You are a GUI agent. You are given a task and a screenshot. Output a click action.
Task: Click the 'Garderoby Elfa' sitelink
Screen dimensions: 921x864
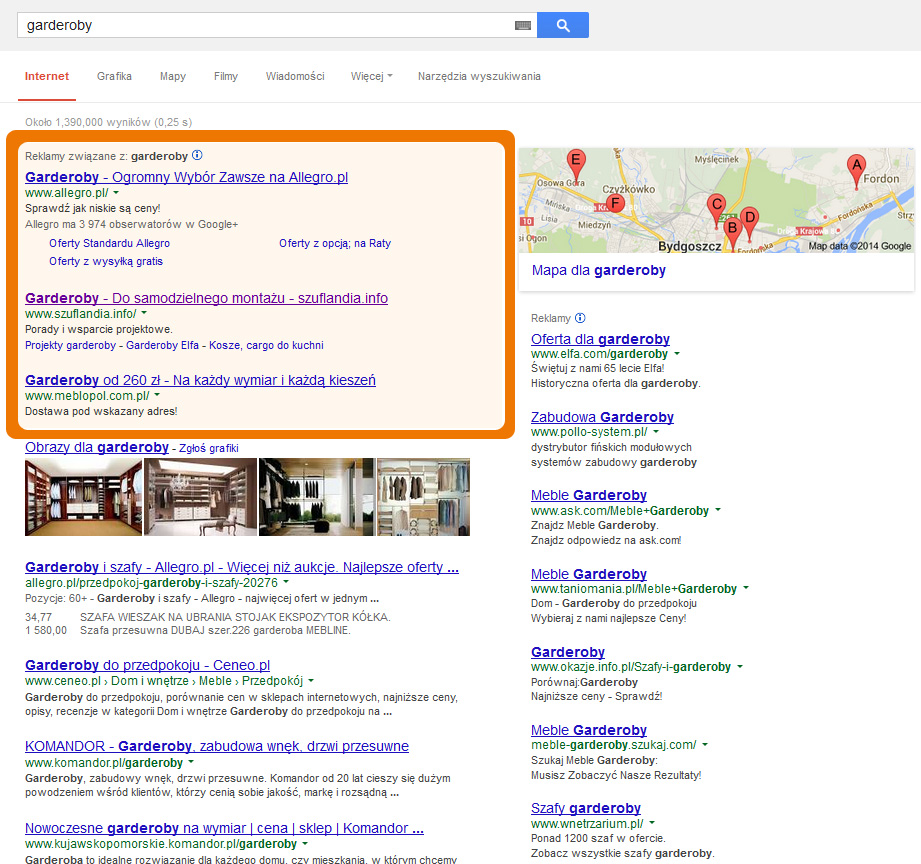163,345
